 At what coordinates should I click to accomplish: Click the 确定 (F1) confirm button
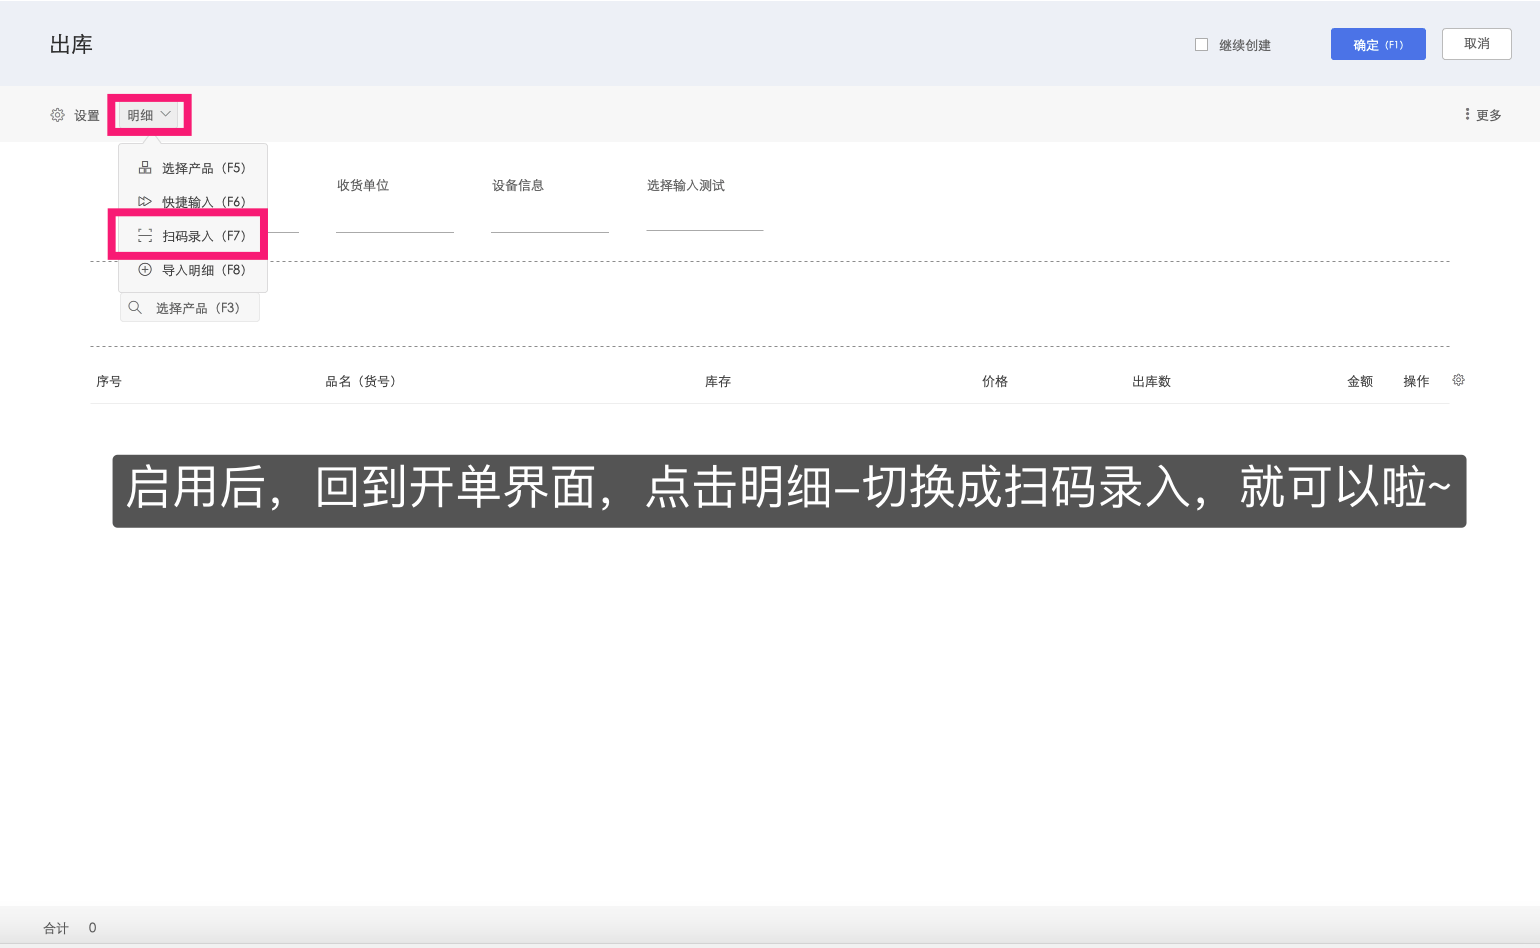1378,44
